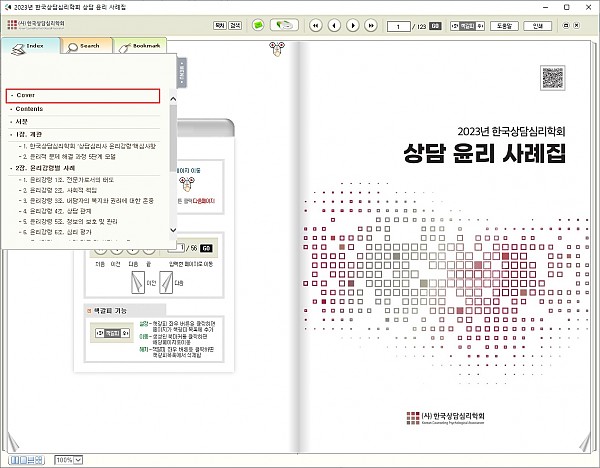The image size is (600, 468).
Task: Select the Contents index entry
Action: coord(84,109)
